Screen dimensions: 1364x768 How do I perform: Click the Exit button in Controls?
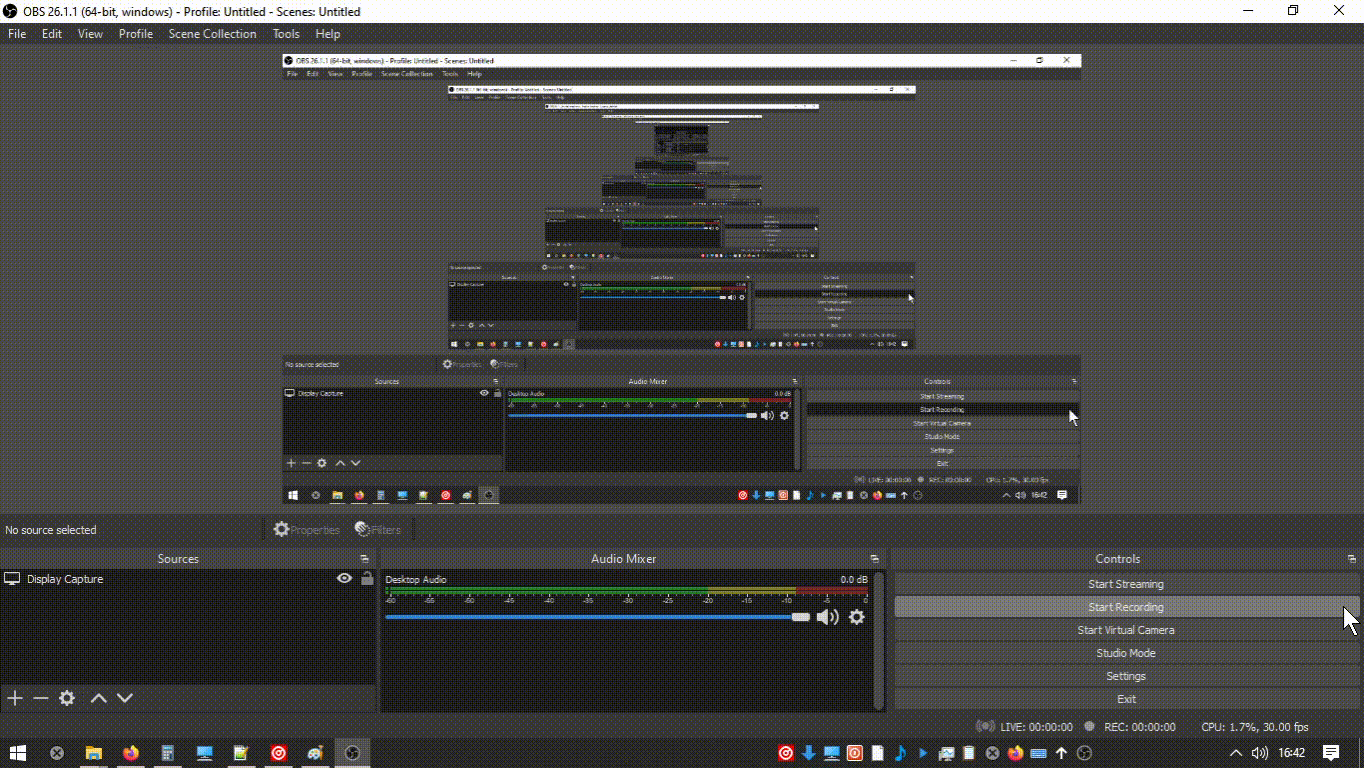[x=1126, y=699]
